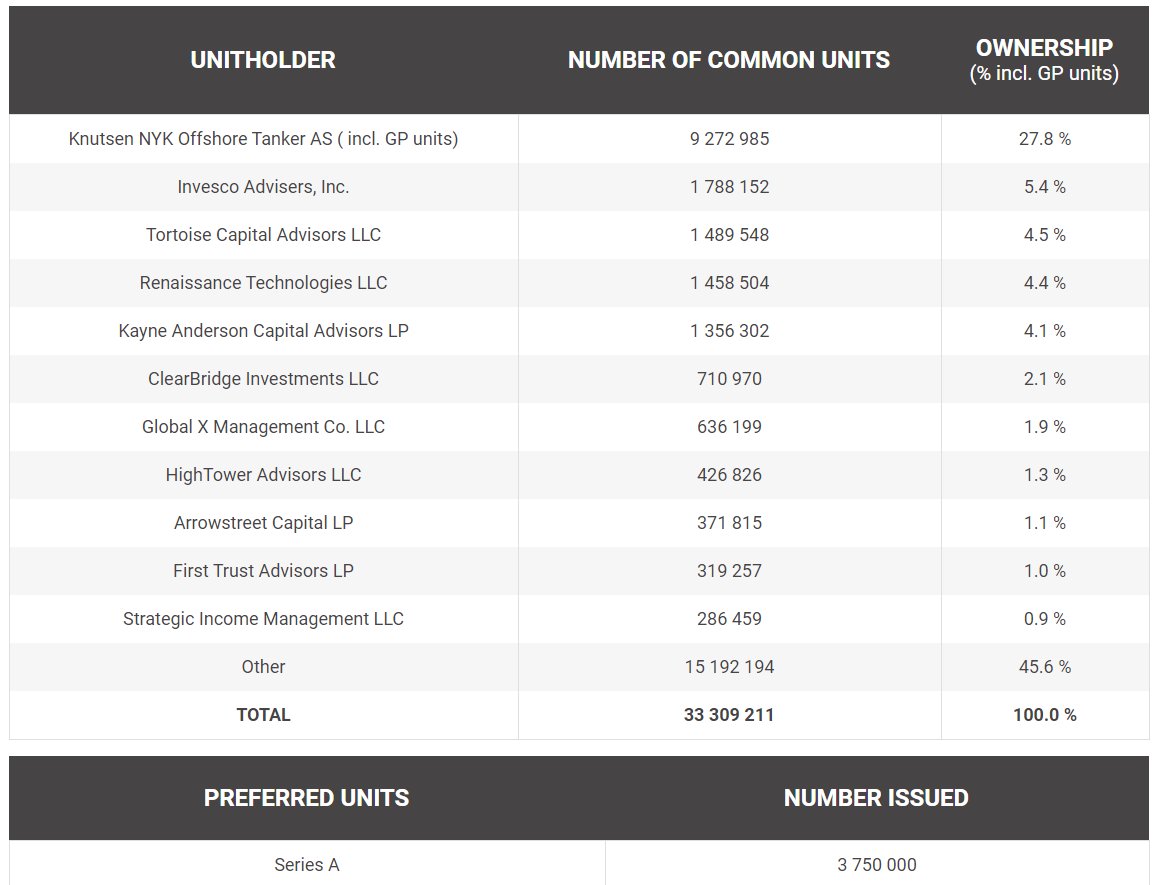
Task: Click the 4.1 % ownership cell
Action: coord(1045,331)
